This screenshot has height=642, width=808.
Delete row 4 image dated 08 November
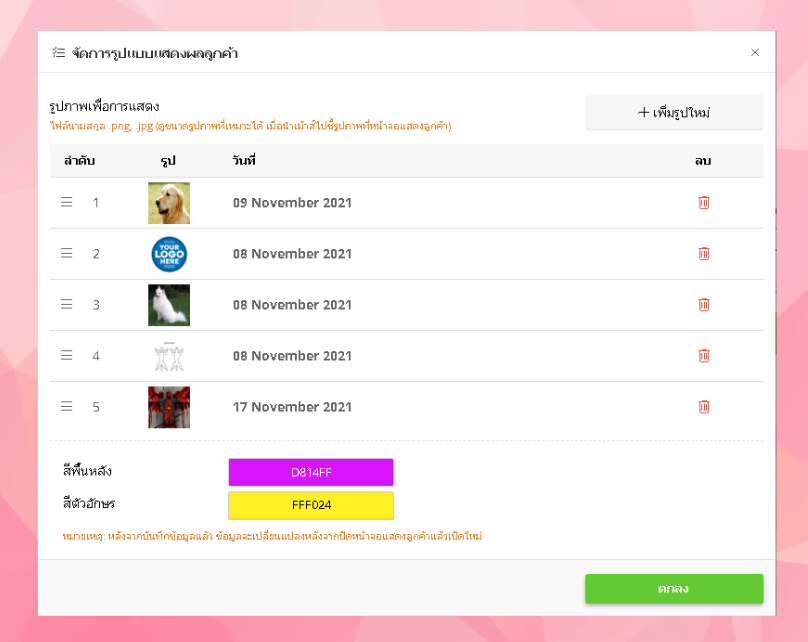pos(703,356)
